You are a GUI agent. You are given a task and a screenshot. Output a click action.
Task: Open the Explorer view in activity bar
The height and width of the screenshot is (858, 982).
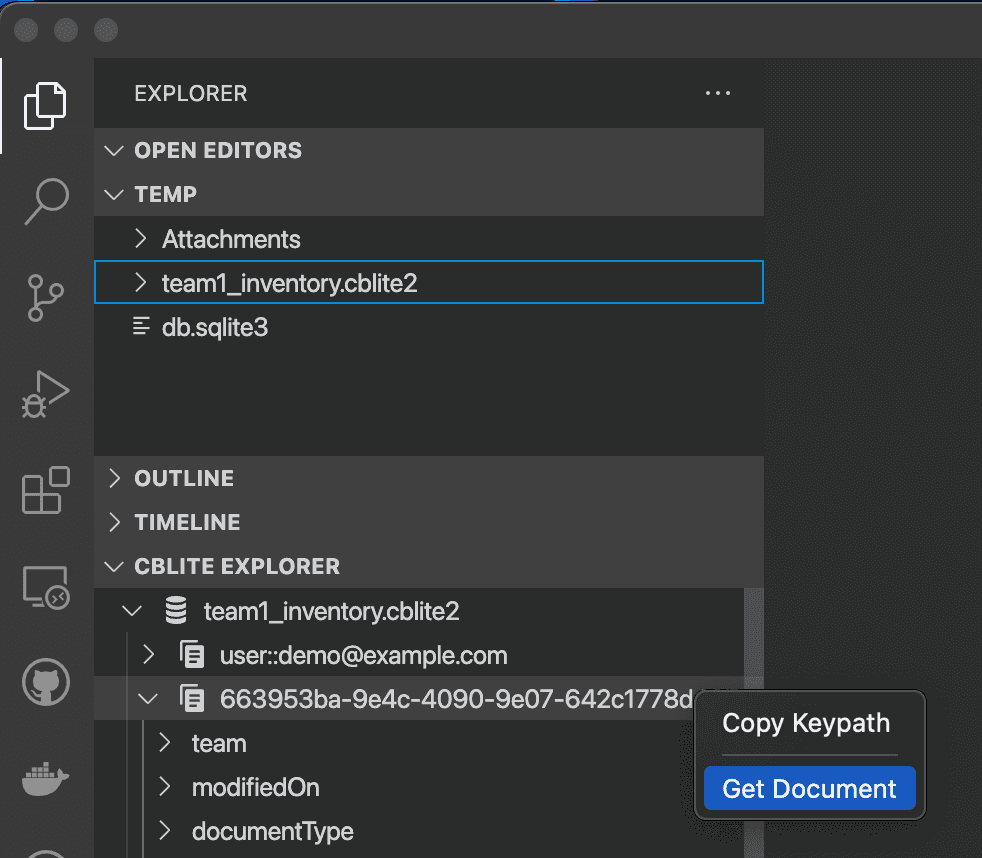[45, 105]
